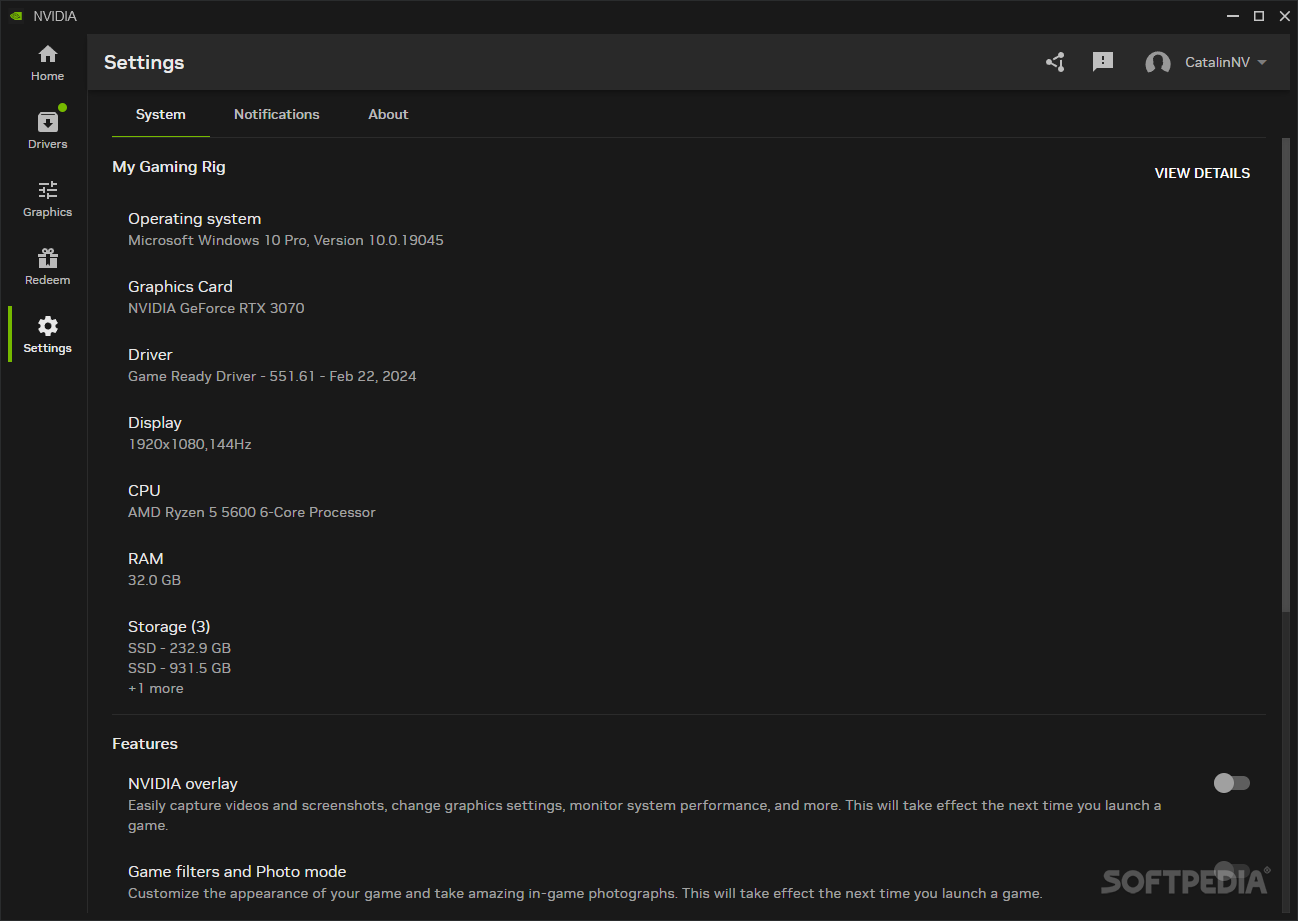This screenshot has width=1298, height=921.
Task: Expand the CatalinNV account dropdown arrow
Action: [x=1262, y=62]
